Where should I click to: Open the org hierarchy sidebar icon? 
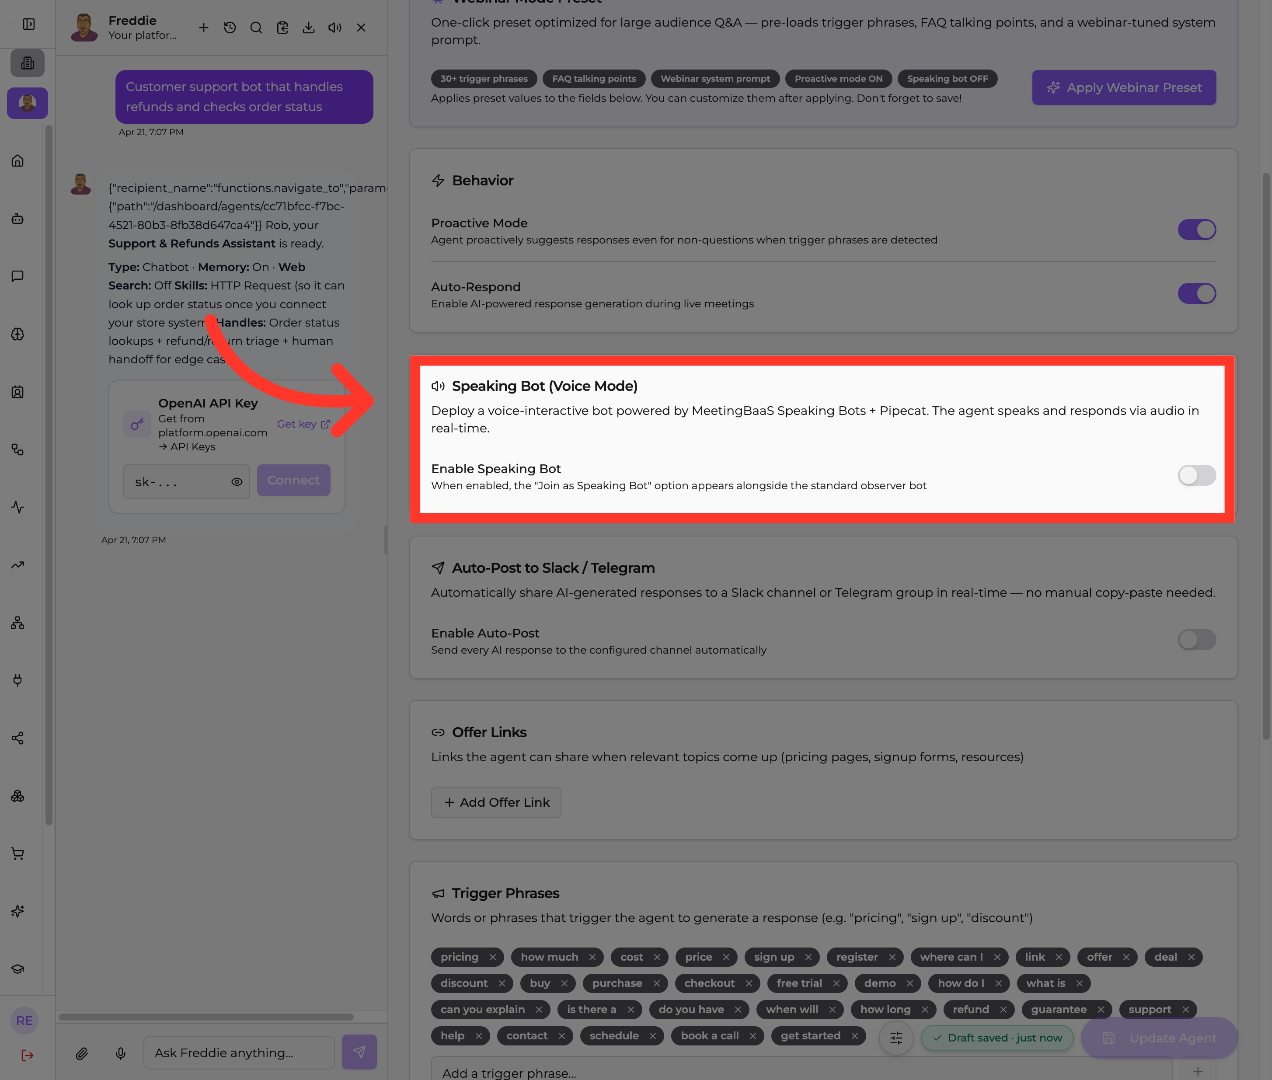pyautogui.click(x=18, y=623)
